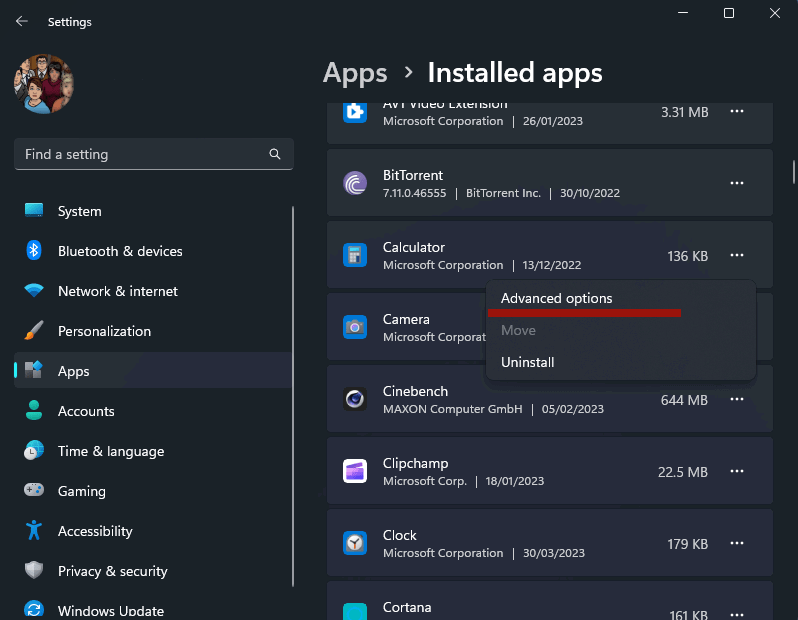798x620 pixels.
Task: Open more options for BitTorrent
Action: click(x=736, y=183)
